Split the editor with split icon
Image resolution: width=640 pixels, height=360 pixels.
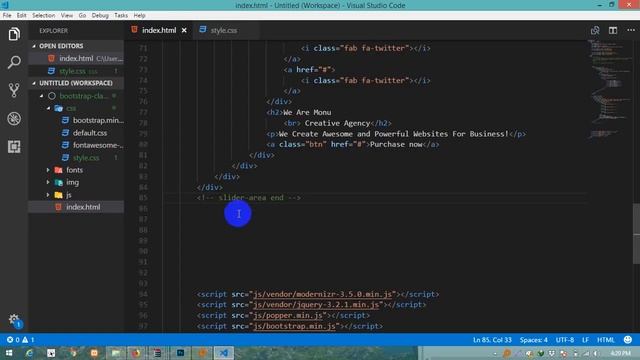(613, 30)
